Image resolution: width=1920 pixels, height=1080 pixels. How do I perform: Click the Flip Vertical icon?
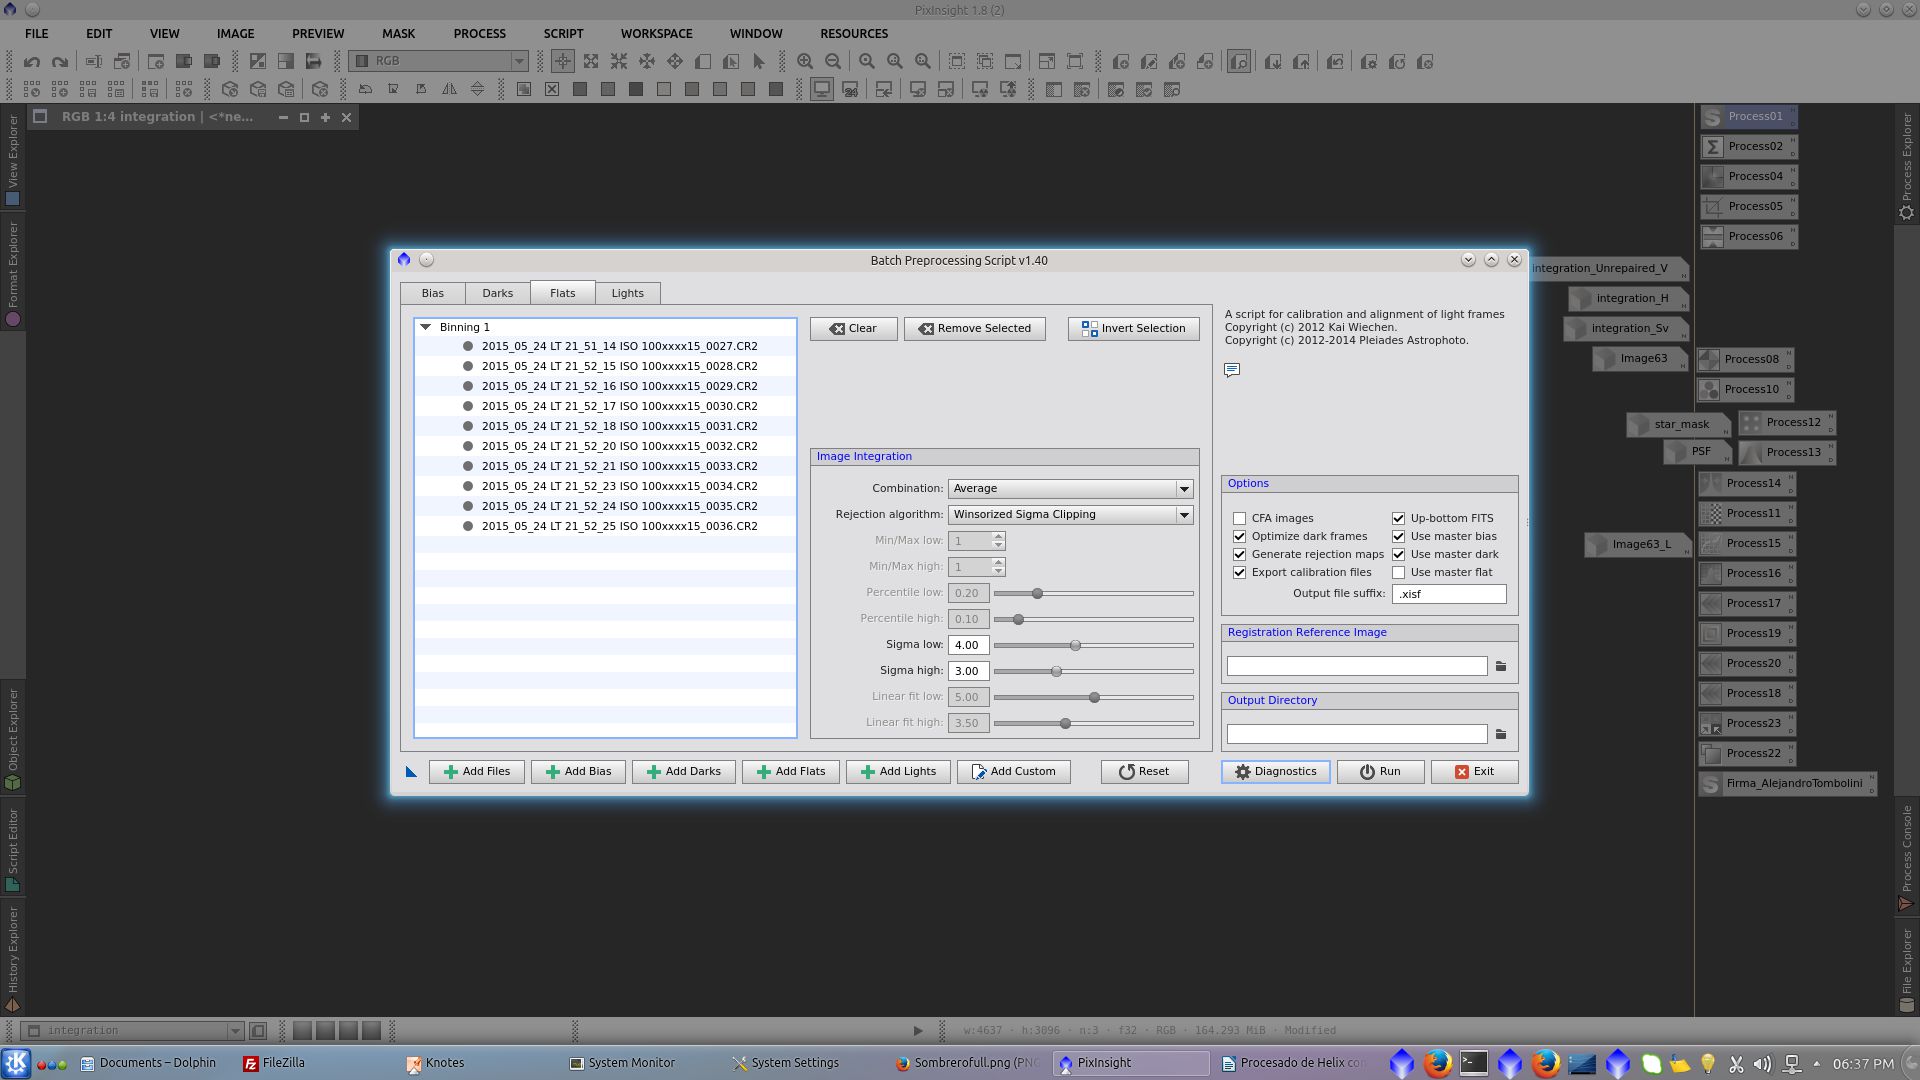coord(478,90)
